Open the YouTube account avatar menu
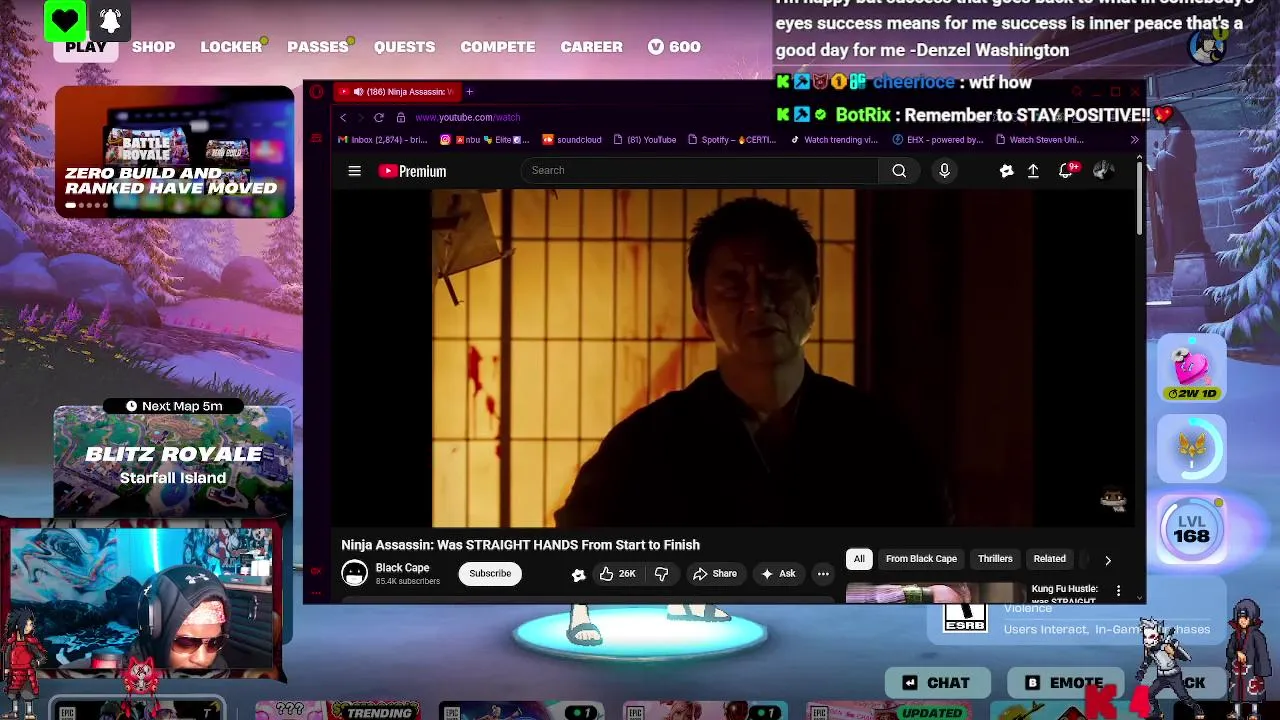The image size is (1280, 720). 1102,171
